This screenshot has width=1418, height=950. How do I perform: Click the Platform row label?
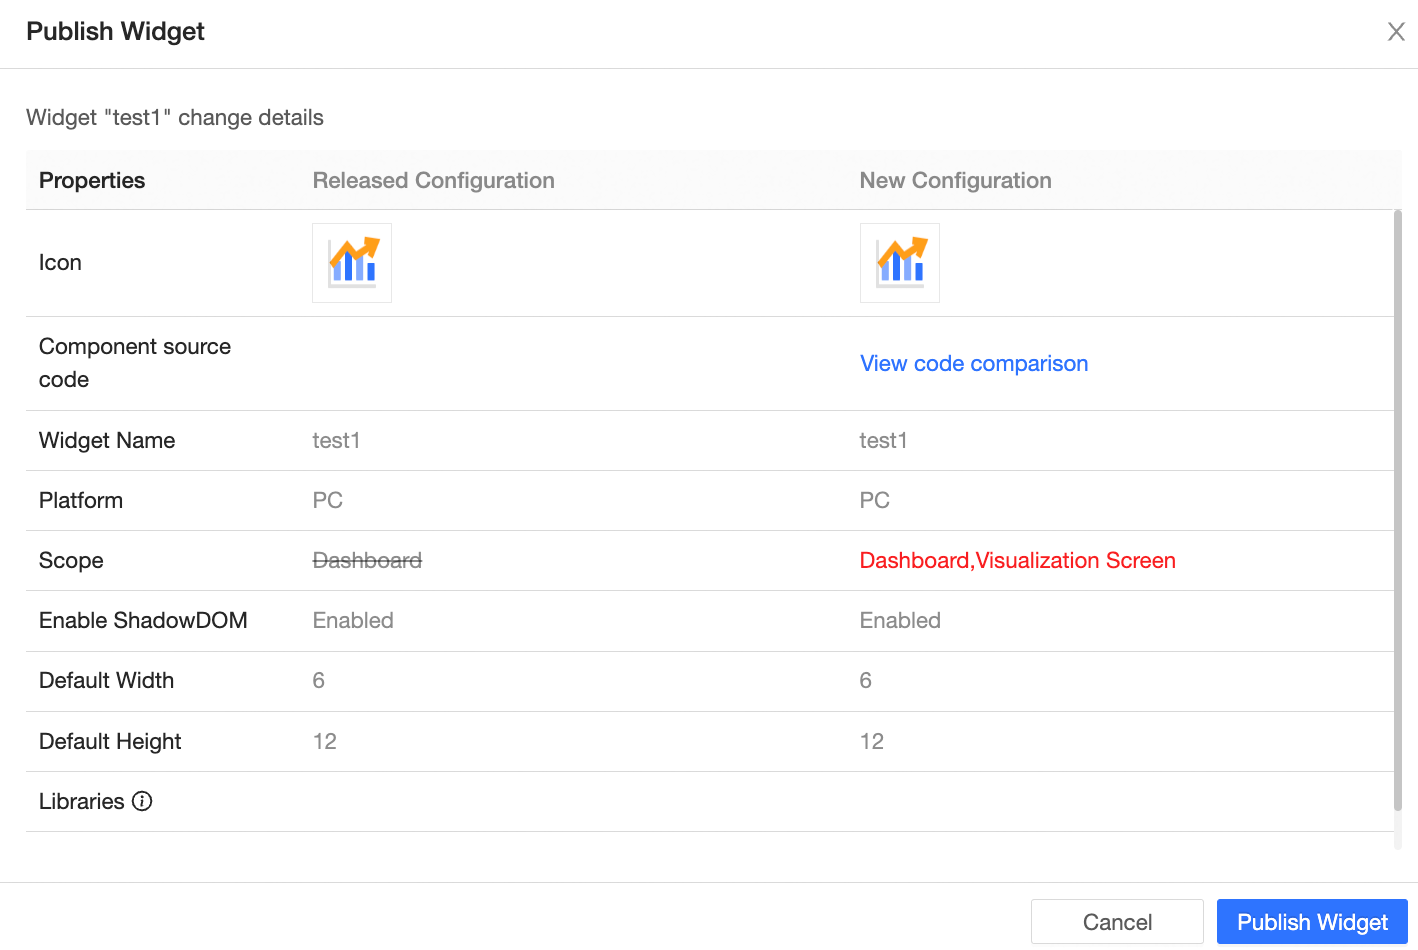(x=81, y=501)
